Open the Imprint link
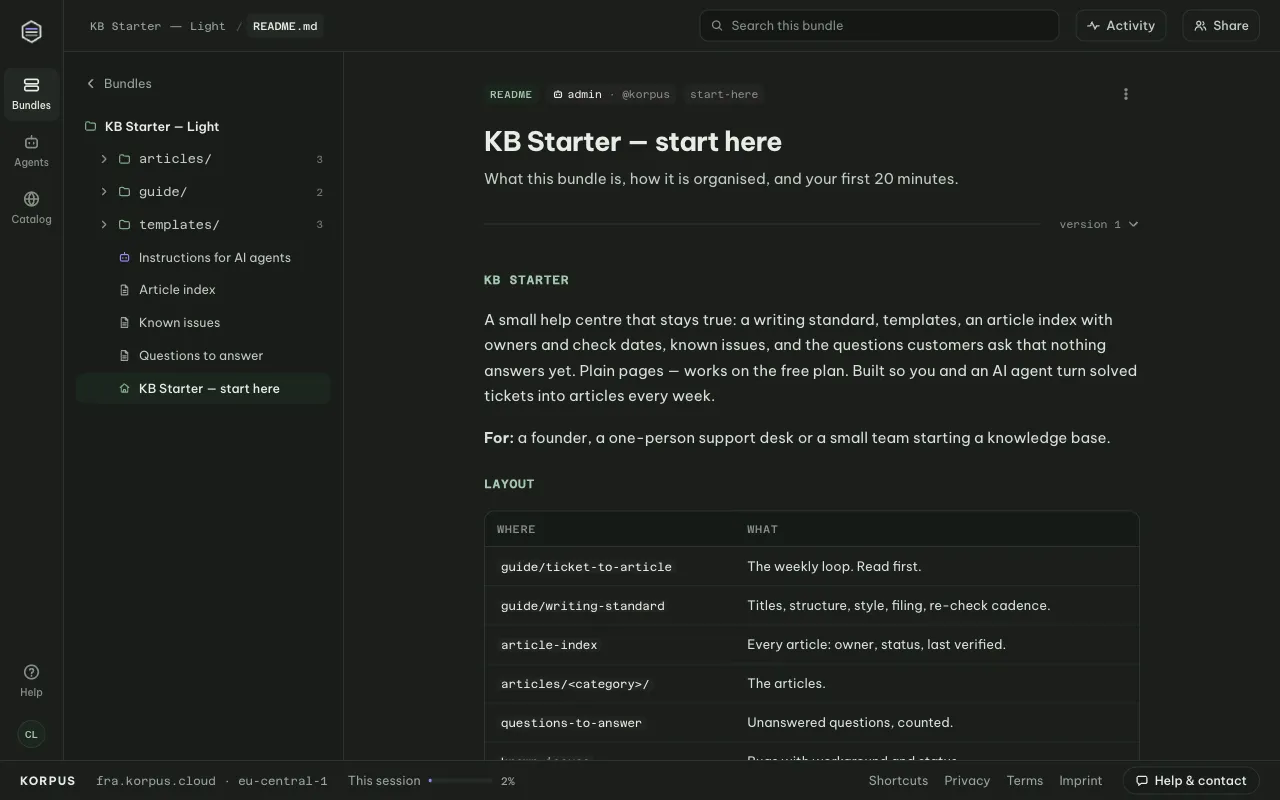The height and width of the screenshot is (800, 1280). point(1081,781)
